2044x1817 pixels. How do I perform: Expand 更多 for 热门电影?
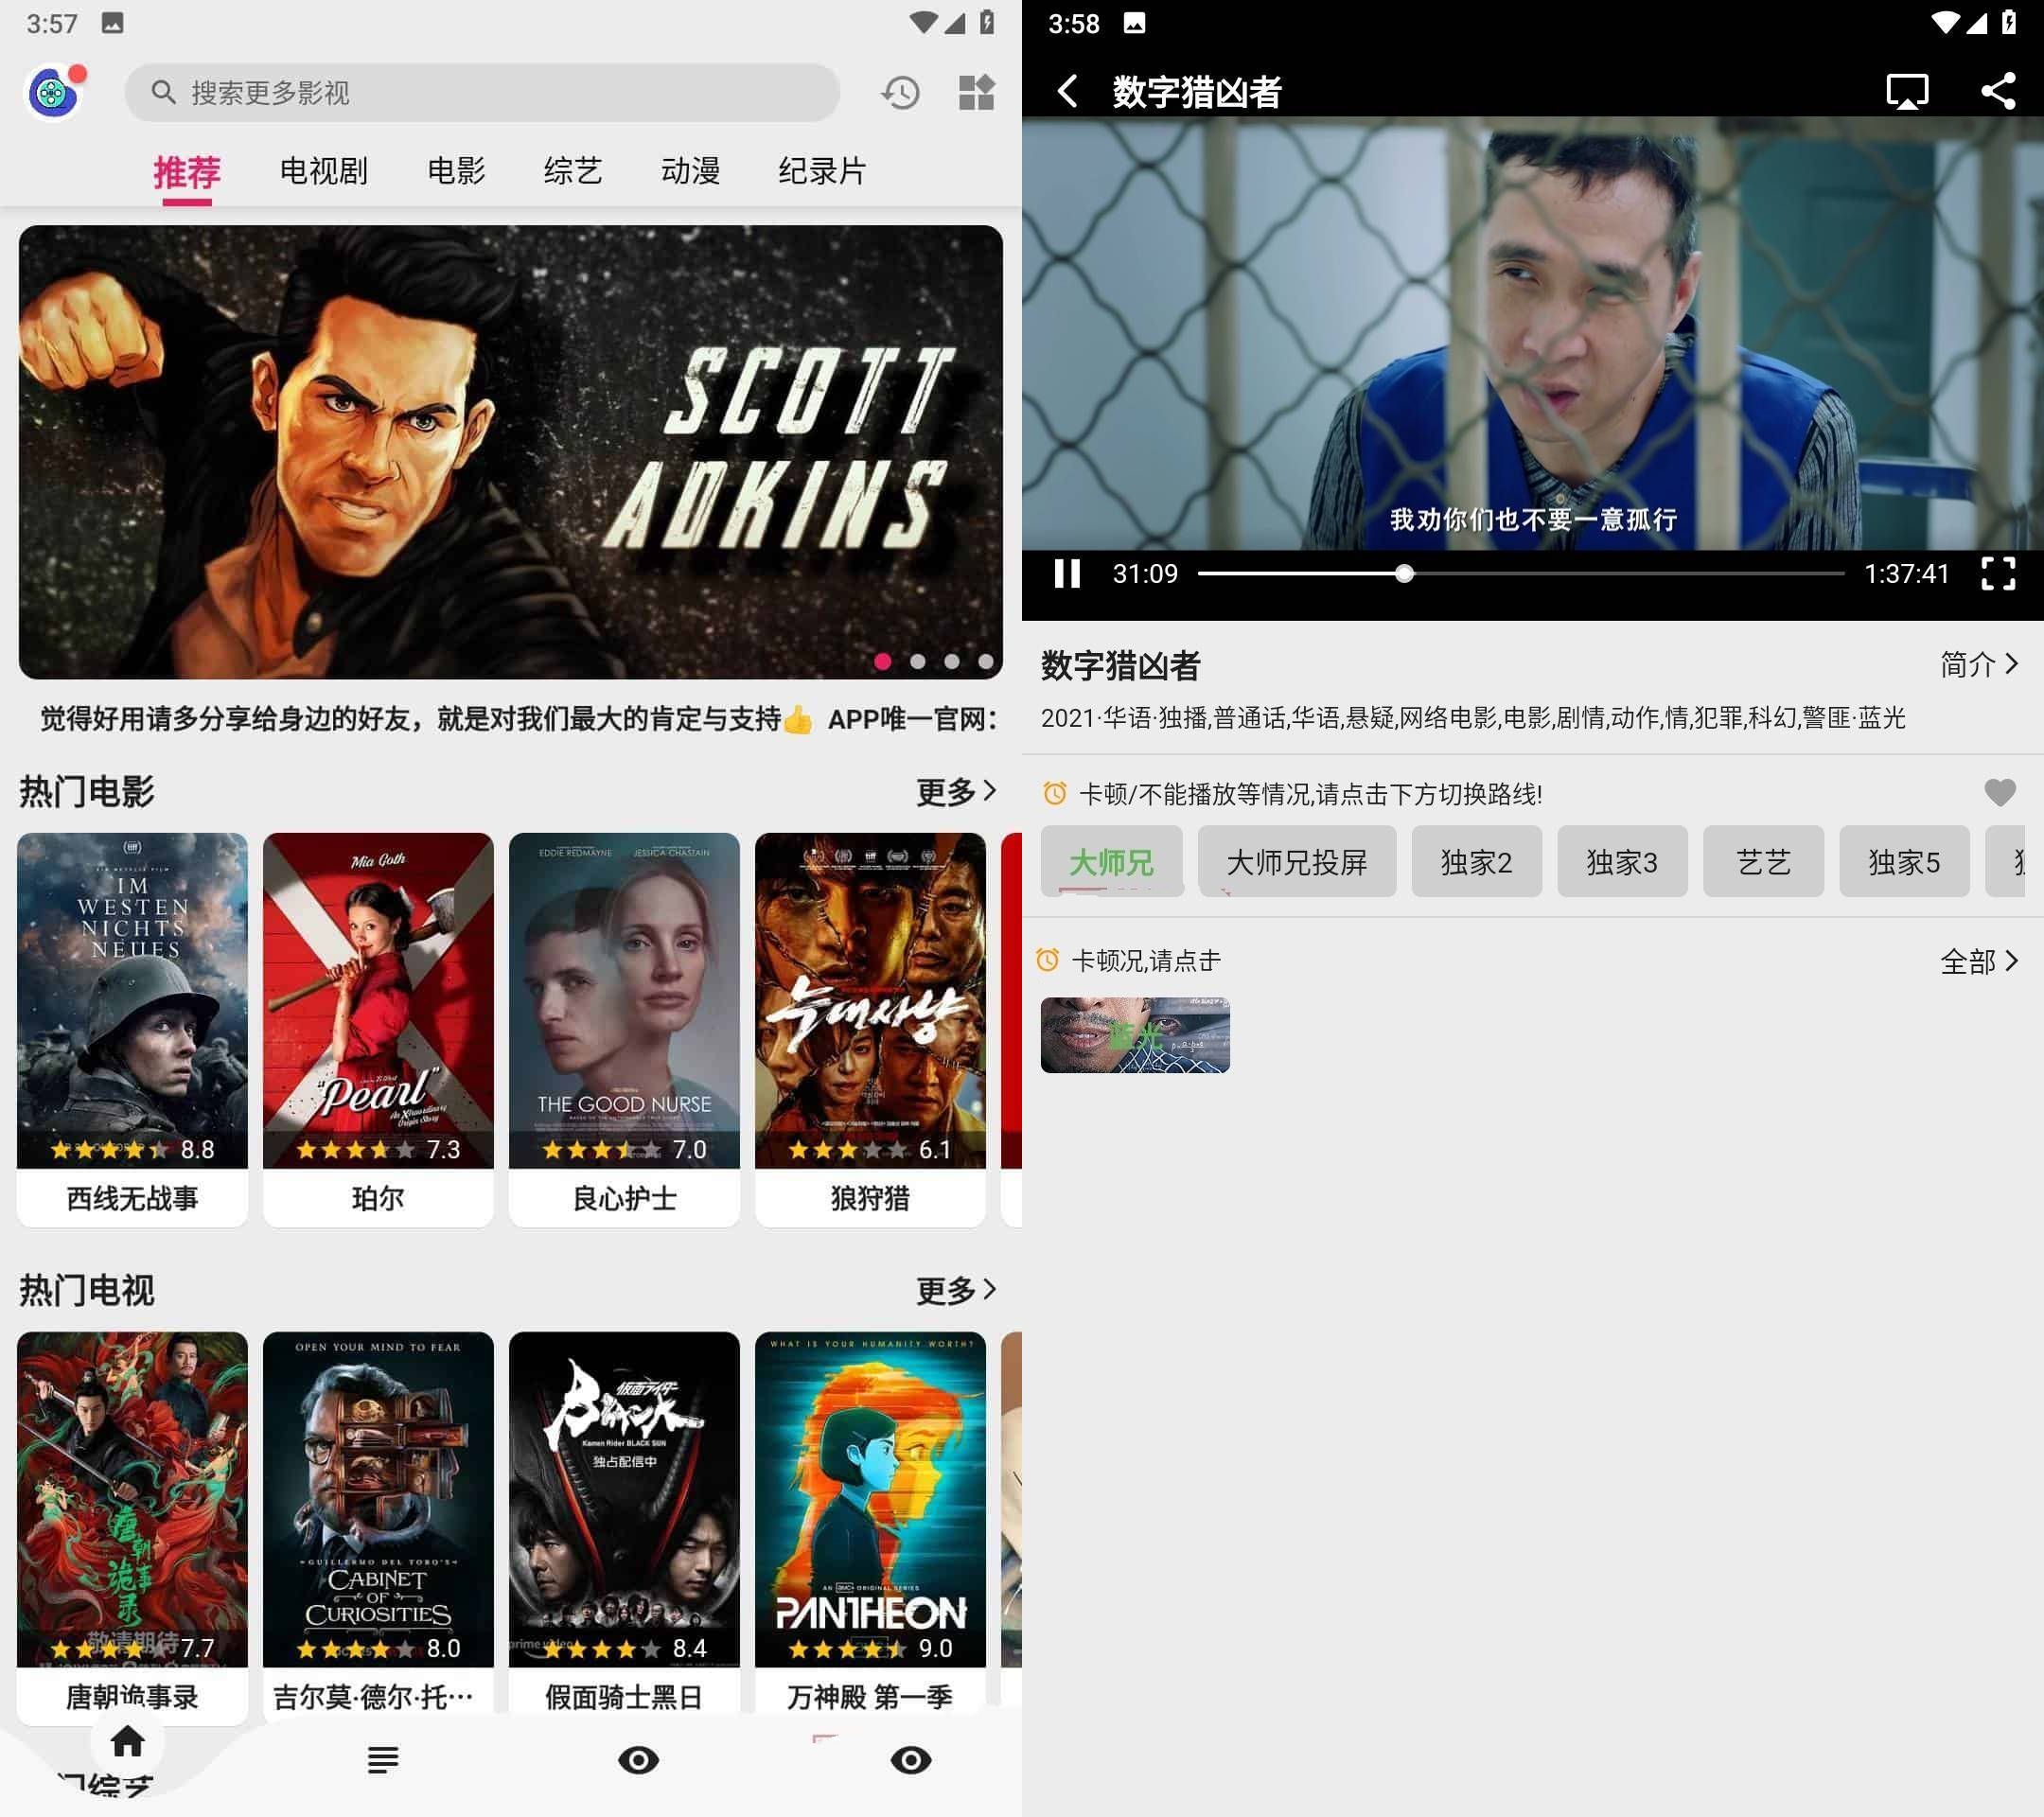coord(956,791)
